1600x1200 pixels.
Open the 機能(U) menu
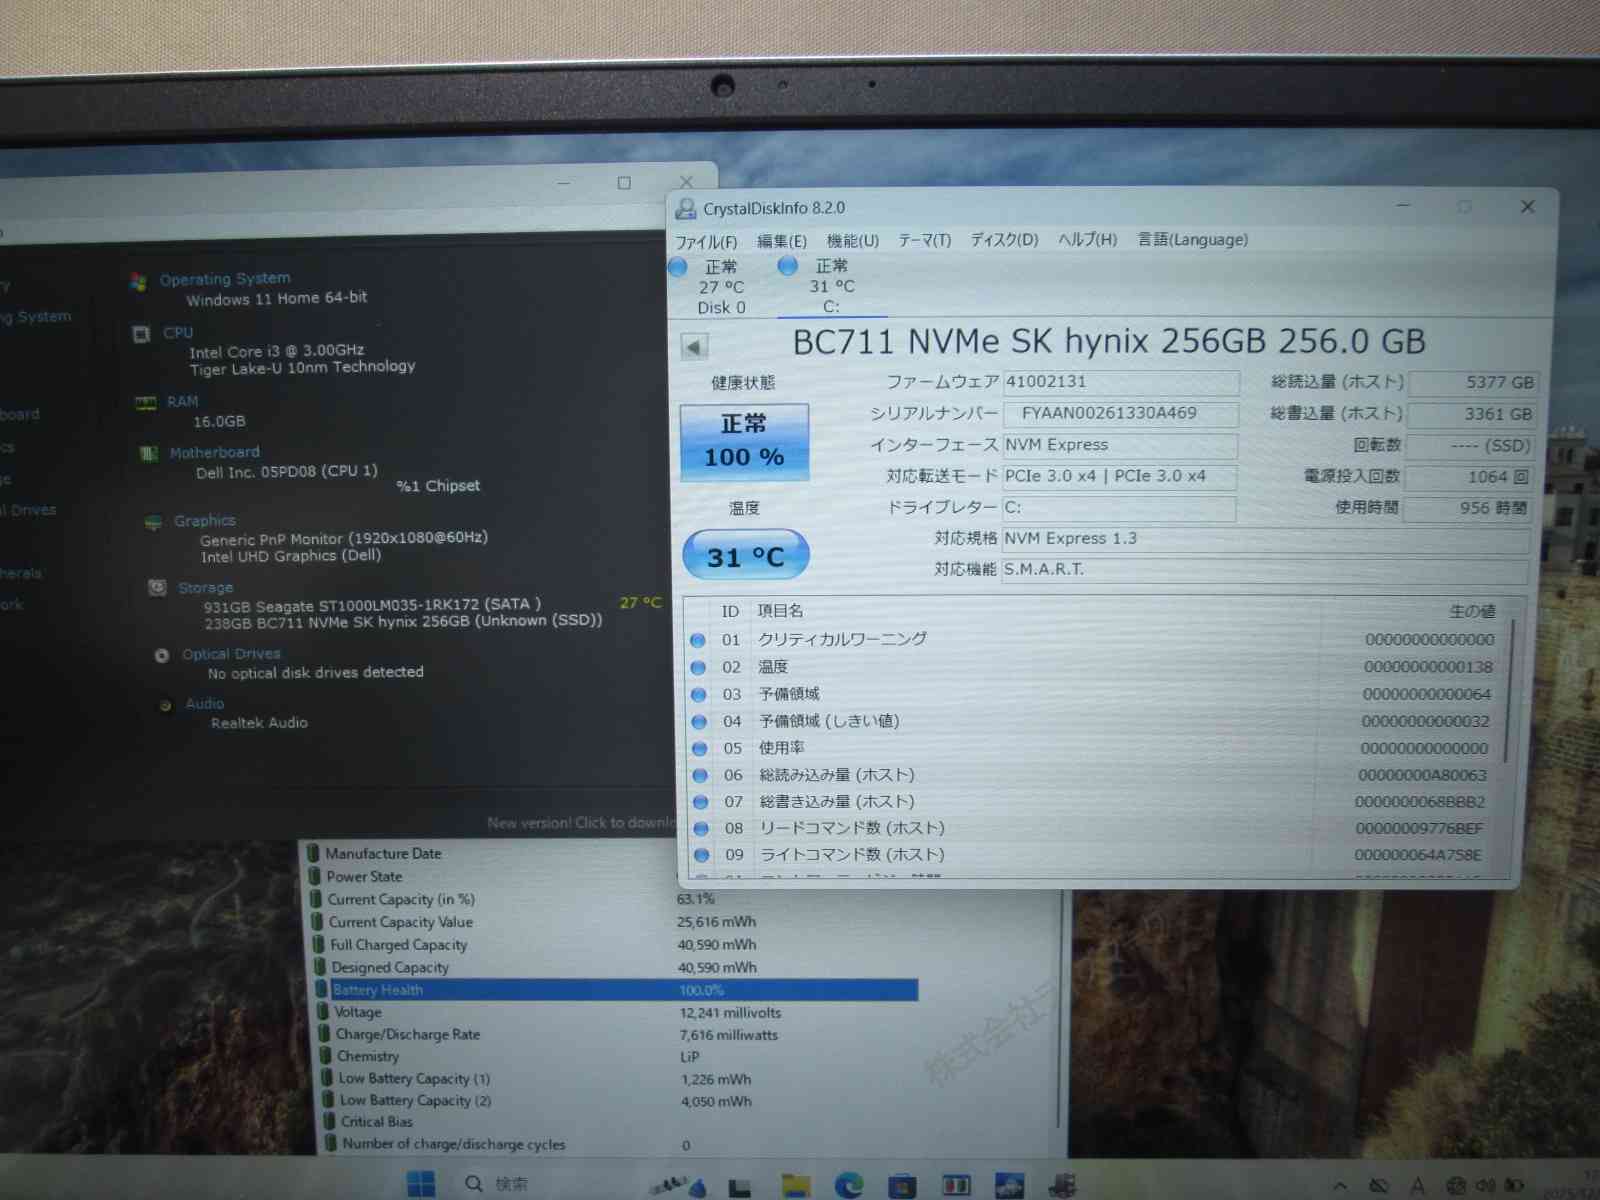pos(852,240)
